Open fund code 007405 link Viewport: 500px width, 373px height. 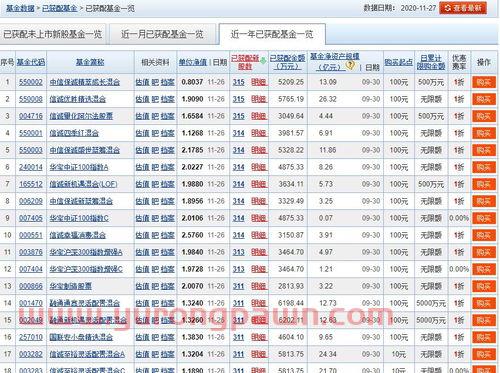(31, 218)
